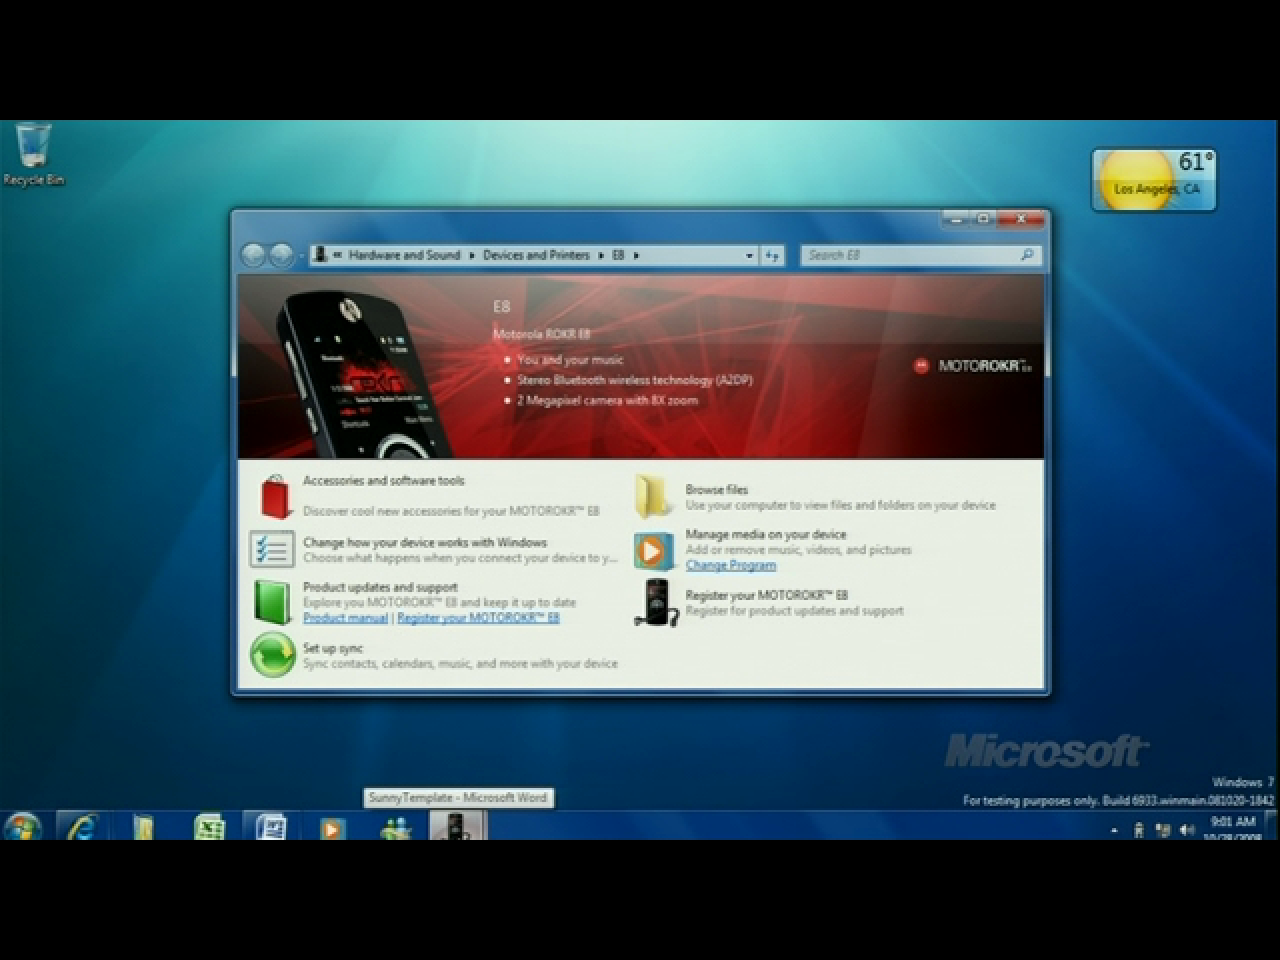Open Register your MOTOROKR E8 link

coord(478,618)
